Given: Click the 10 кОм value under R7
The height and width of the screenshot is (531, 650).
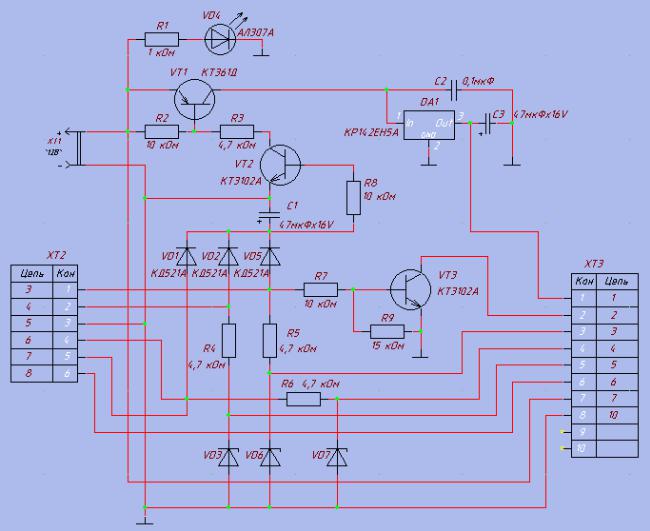Looking at the screenshot, I should pyautogui.click(x=320, y=304).
